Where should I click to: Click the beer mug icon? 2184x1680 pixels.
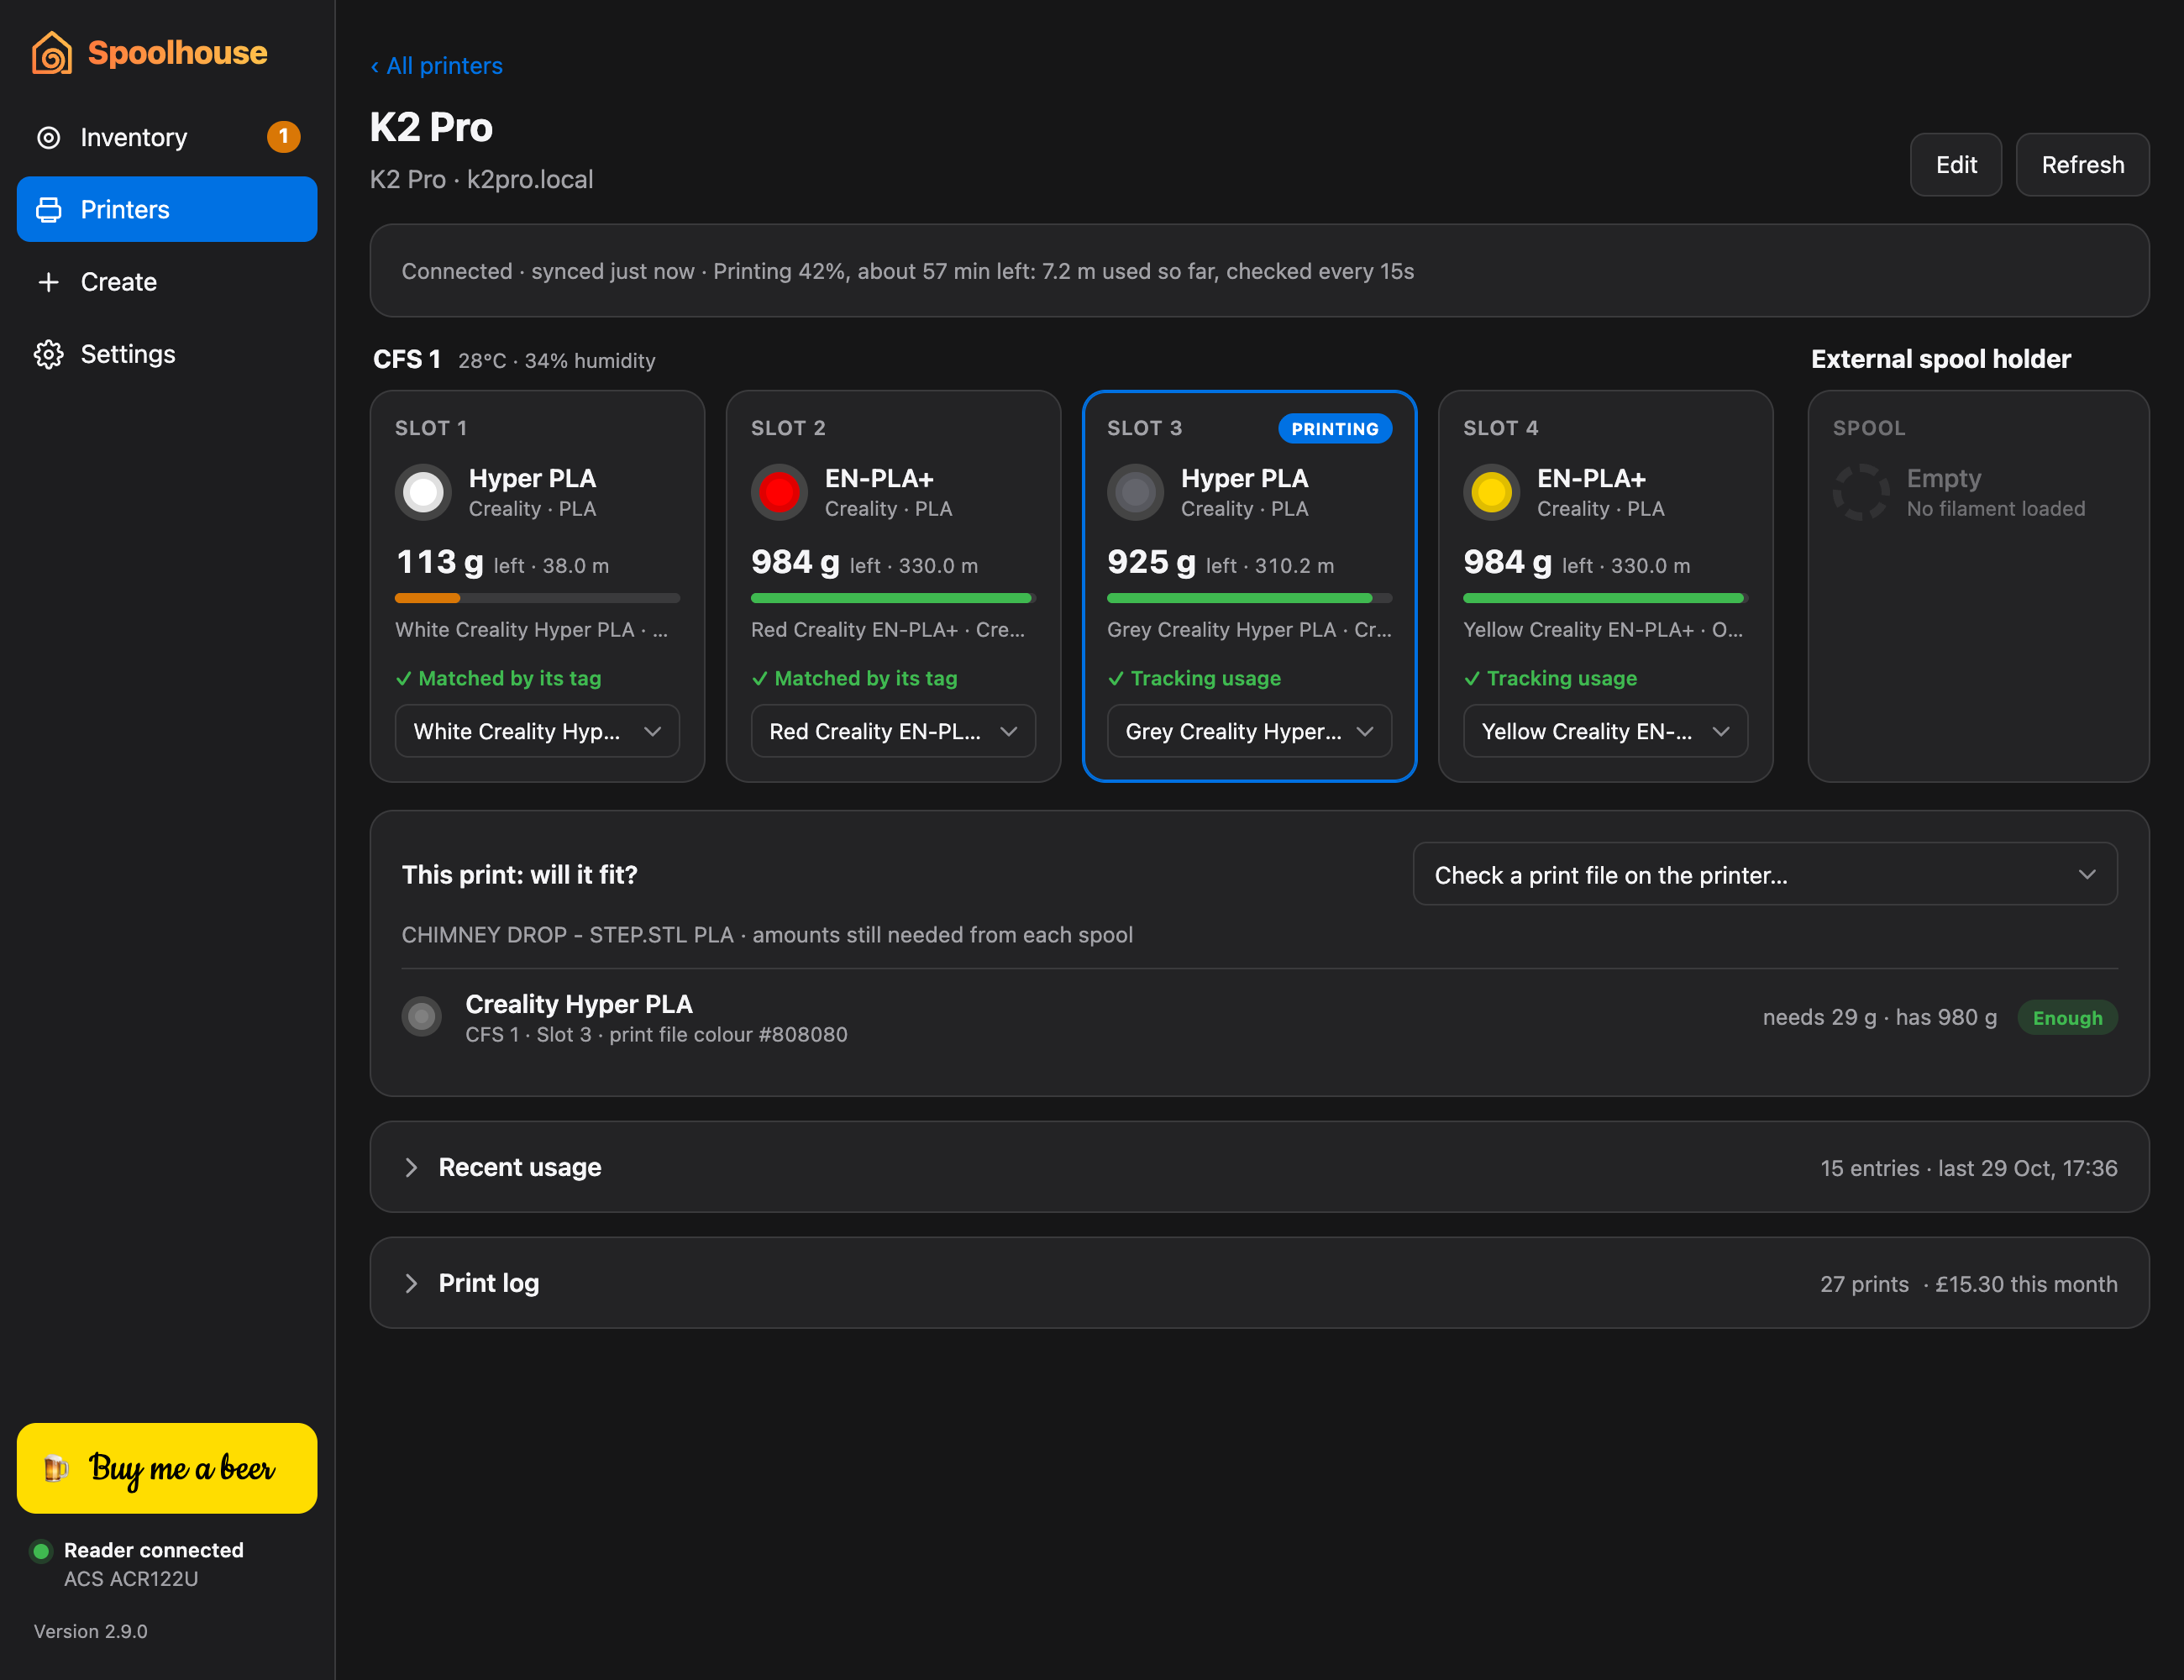[x=56, y=1467]
